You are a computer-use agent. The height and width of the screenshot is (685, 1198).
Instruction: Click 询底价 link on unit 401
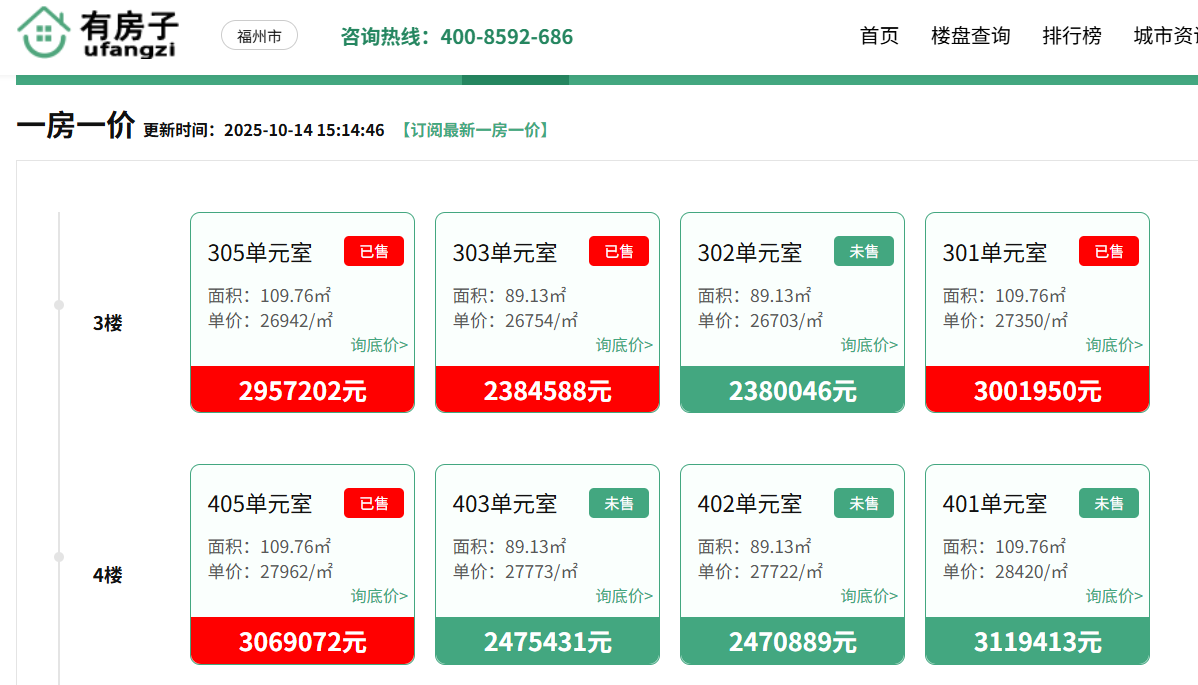pos(1114,596)
